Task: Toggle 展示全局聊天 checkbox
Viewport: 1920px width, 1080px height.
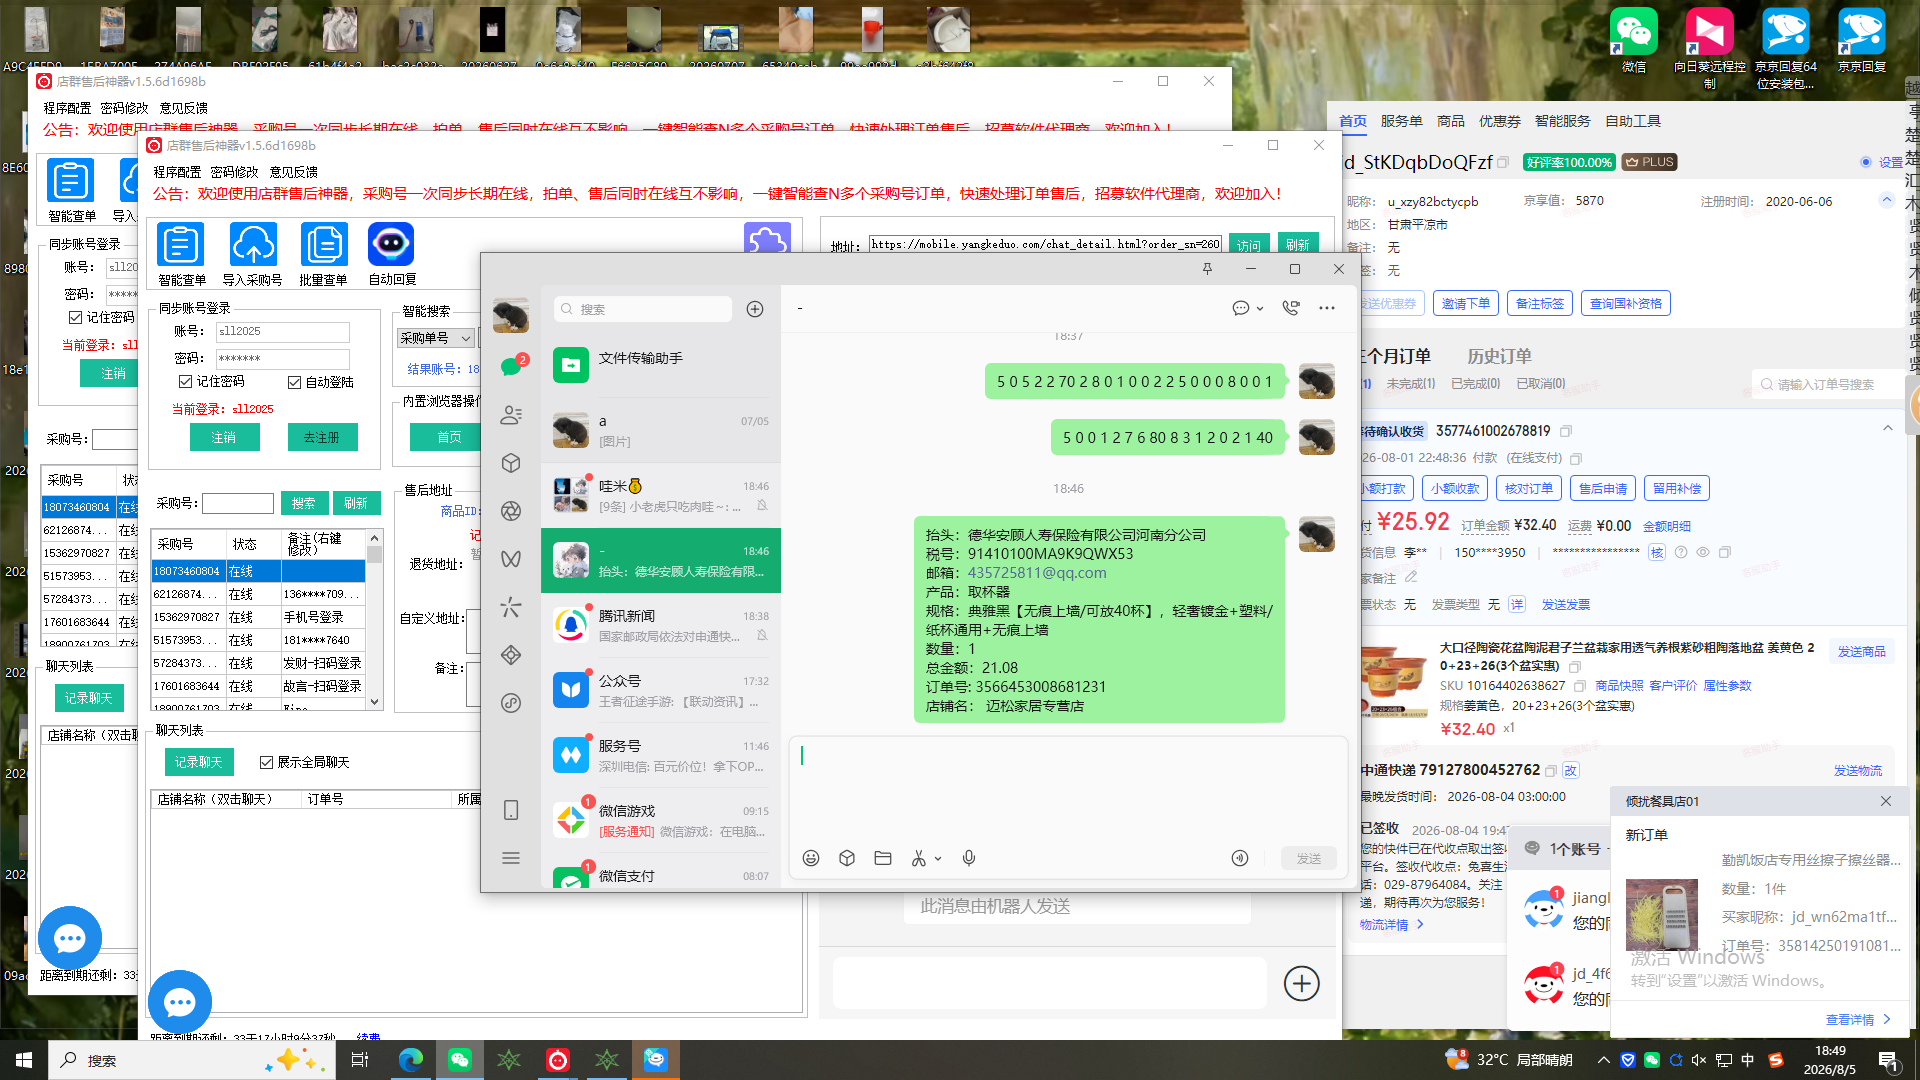Action: [x=266, y=762]
